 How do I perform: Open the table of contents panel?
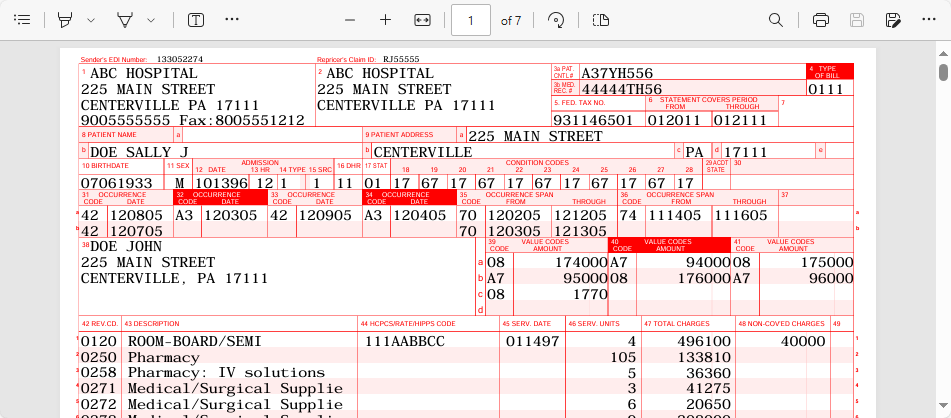[22, 20]
